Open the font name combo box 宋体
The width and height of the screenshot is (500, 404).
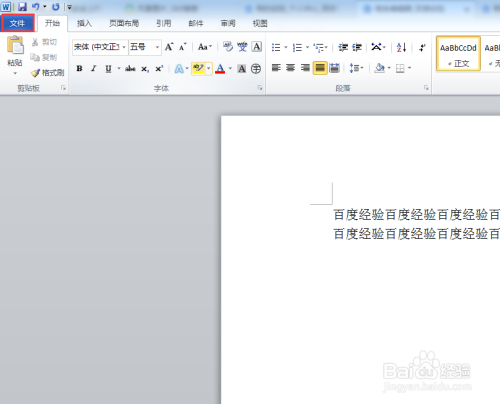100,47
